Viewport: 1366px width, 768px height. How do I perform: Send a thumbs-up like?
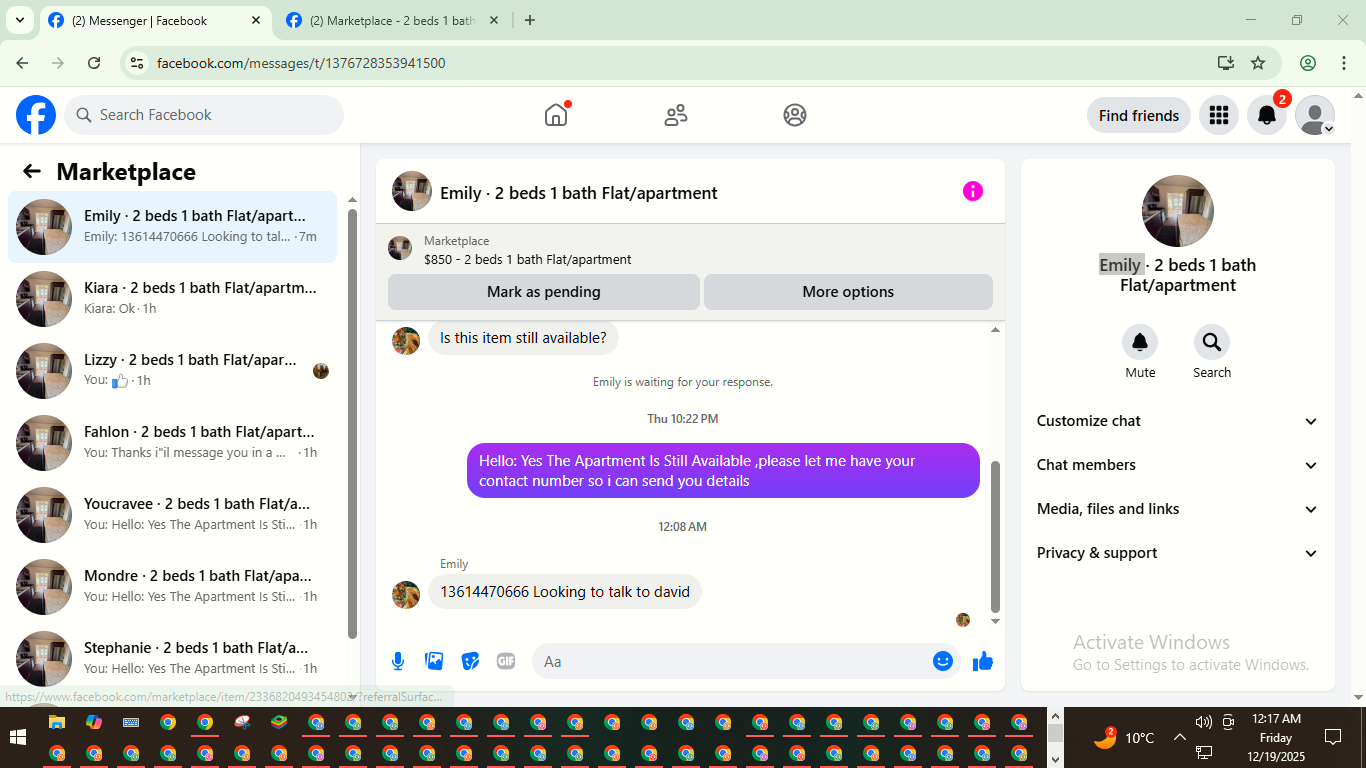(x=983, y=661)
